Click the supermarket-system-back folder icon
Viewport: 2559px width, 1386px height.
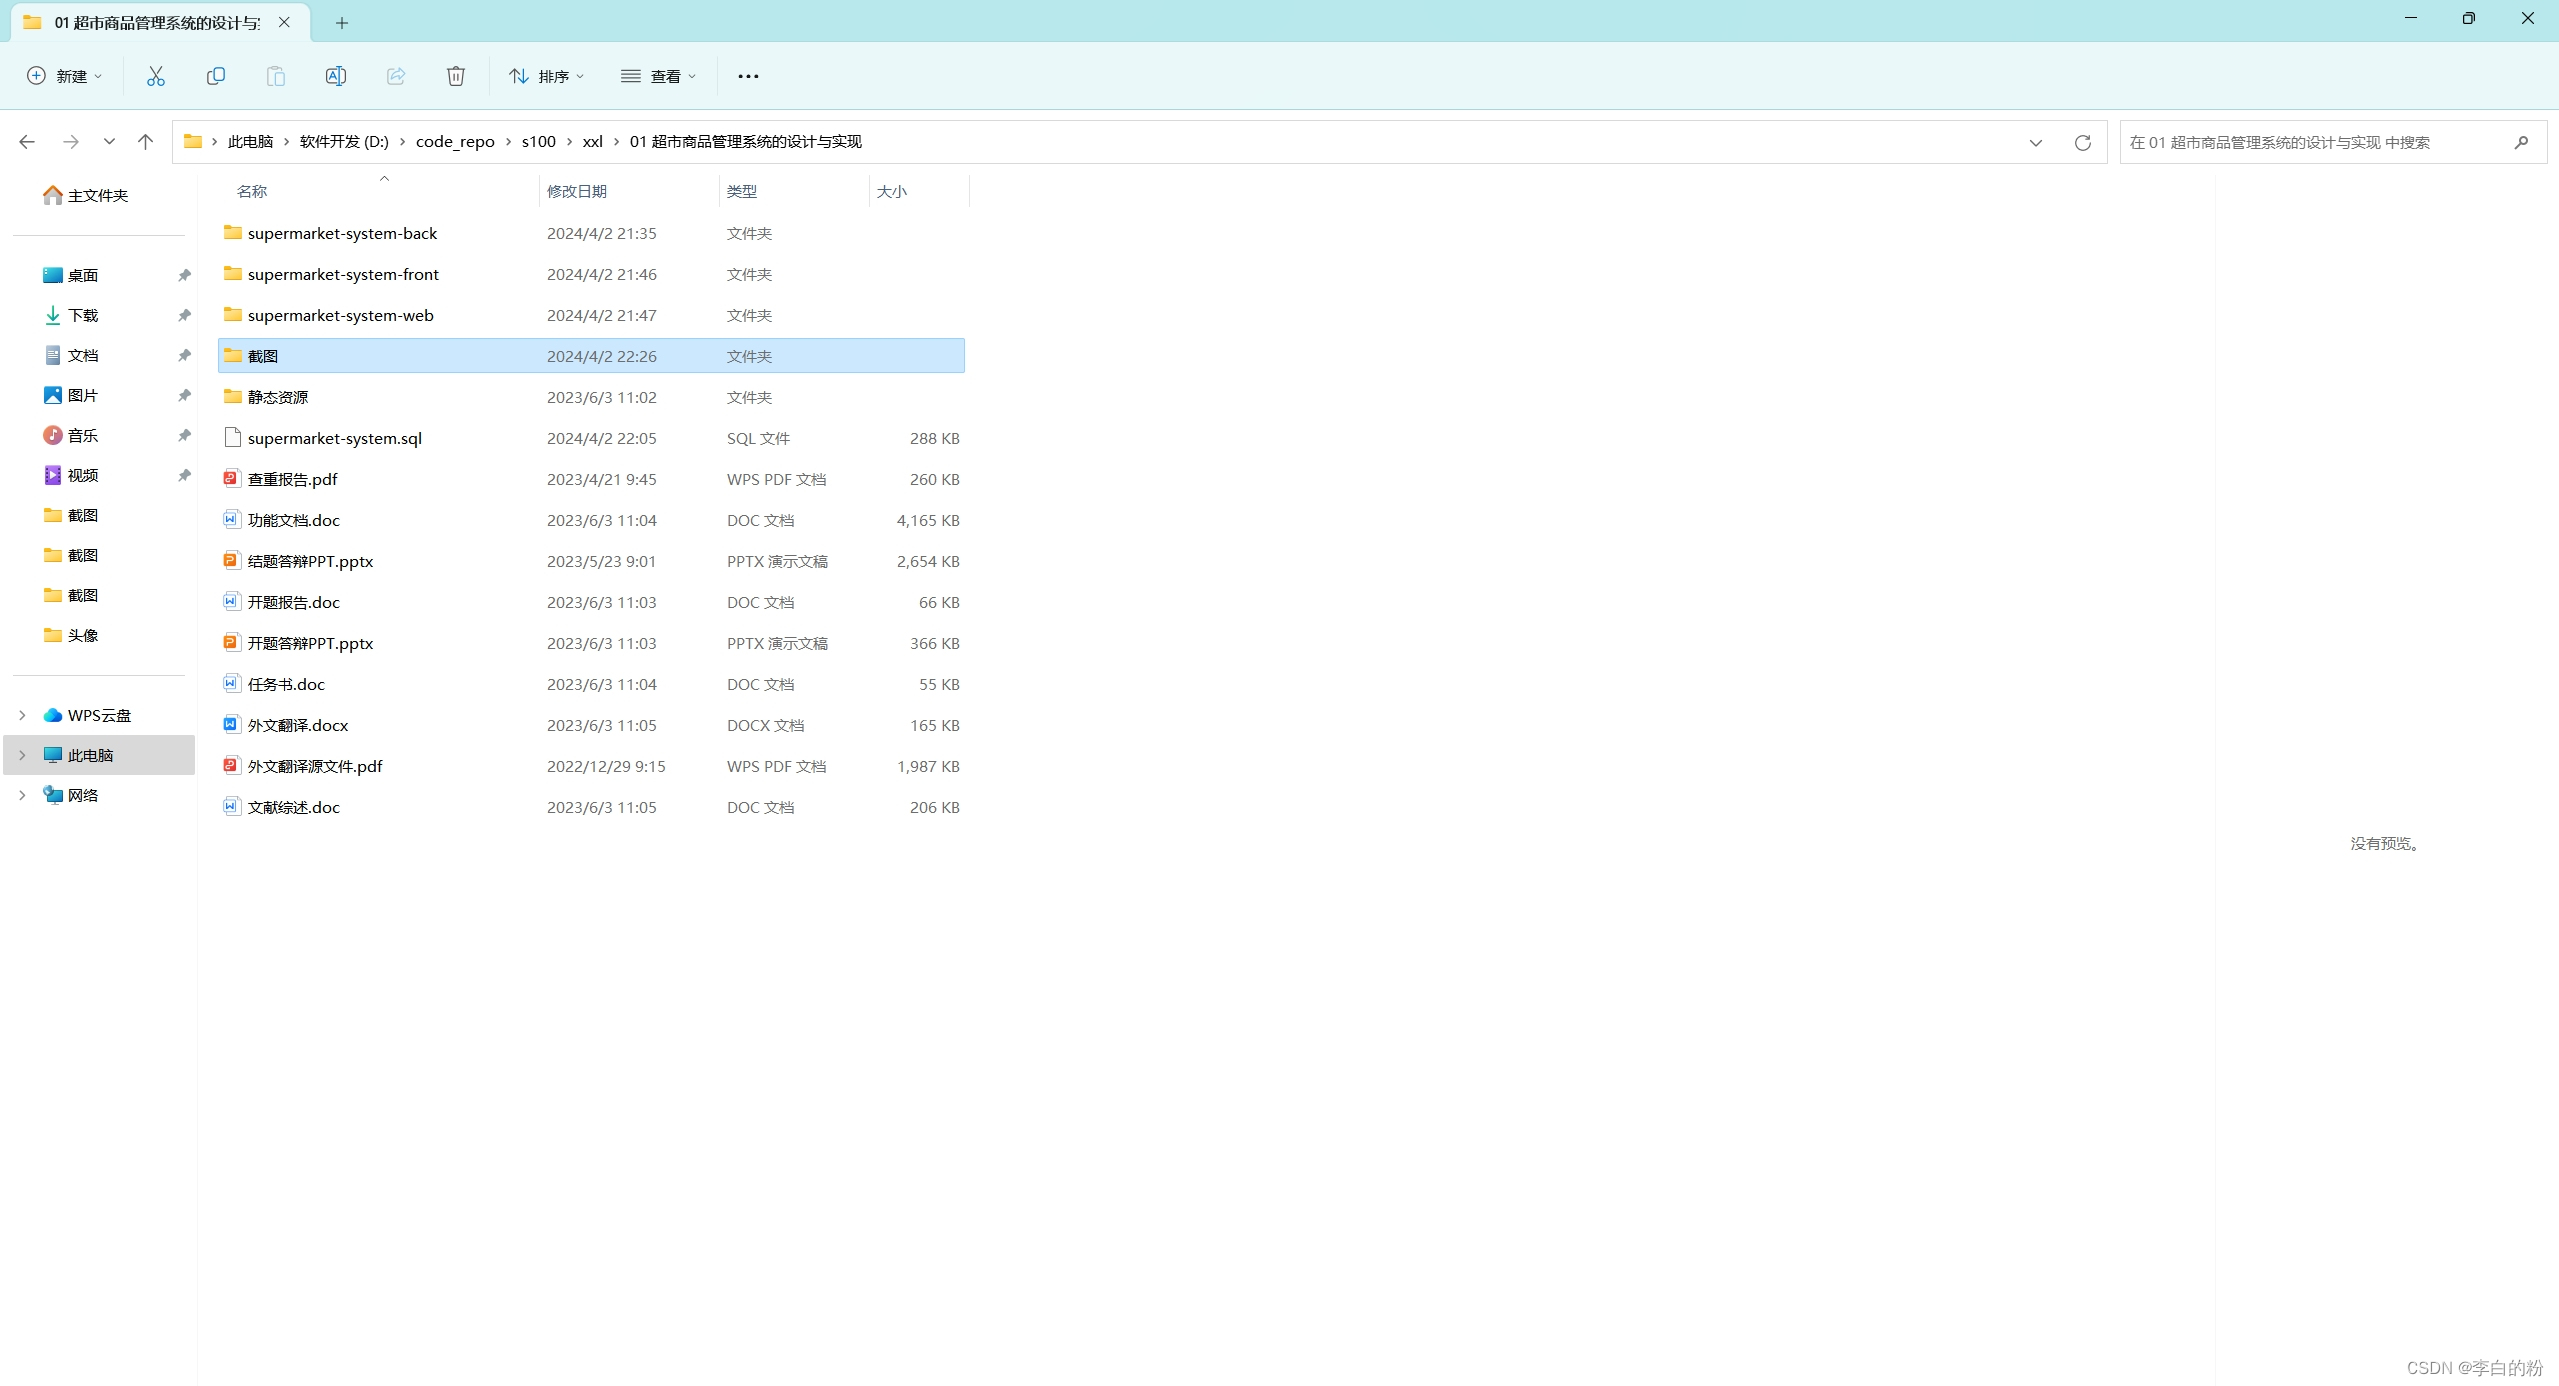click(232, 233)
